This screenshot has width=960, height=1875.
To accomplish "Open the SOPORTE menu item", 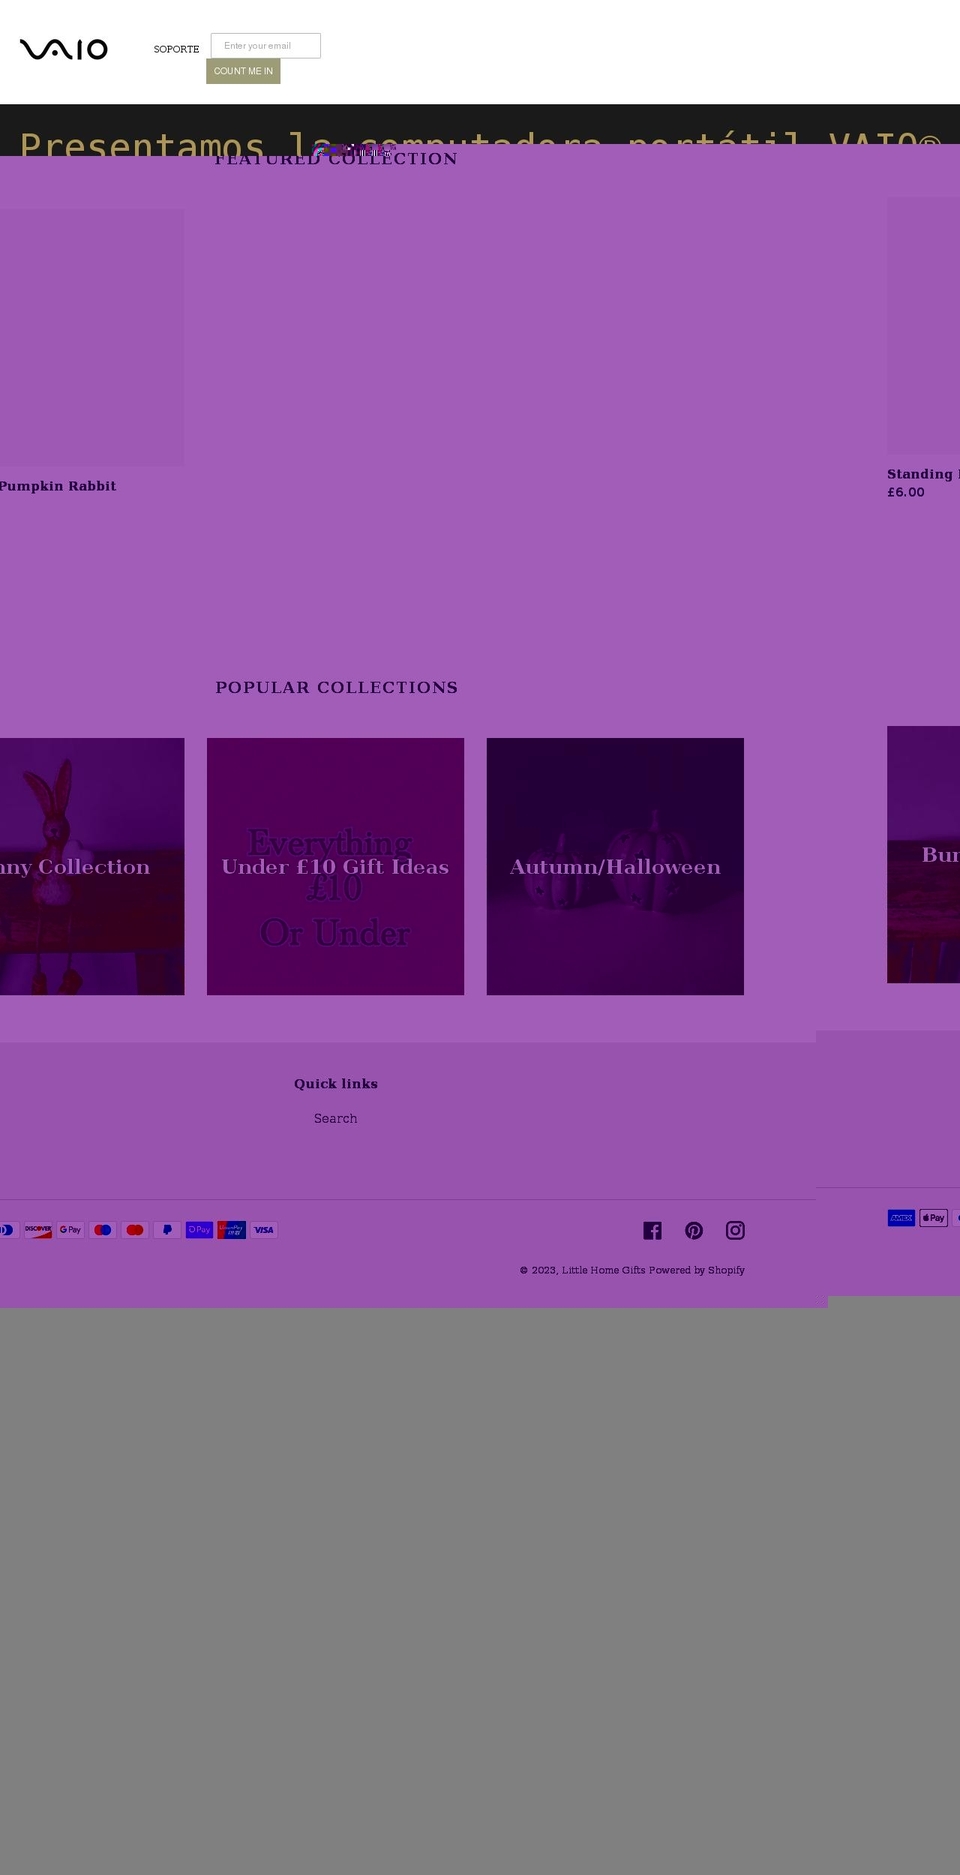I will (x=176, y=49).
